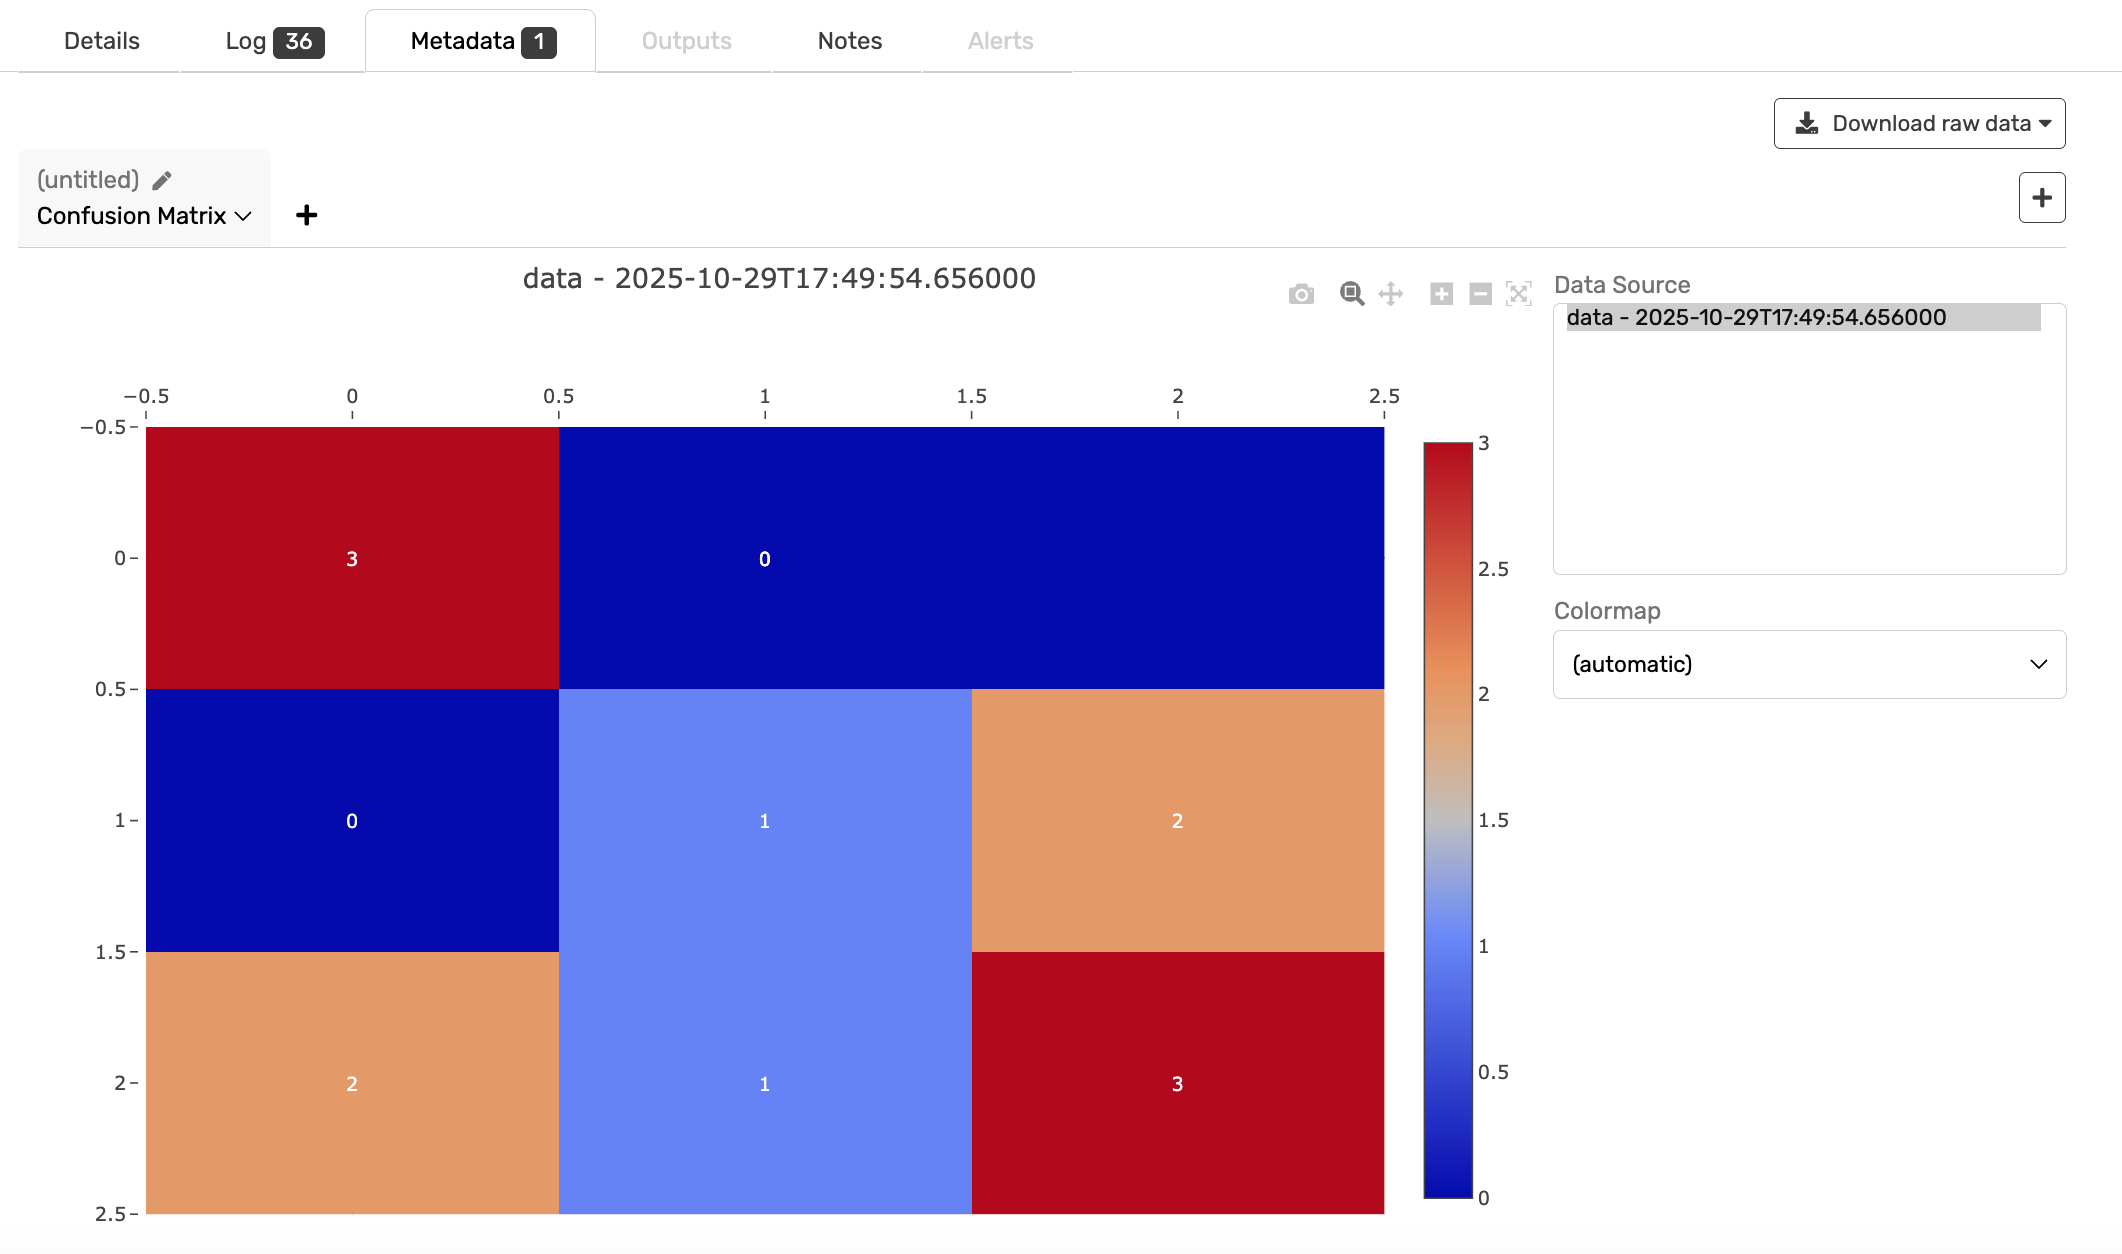The image size is (2122, 1254).
Task: Add new chart tab with plus icon
Action: (307, 215)
